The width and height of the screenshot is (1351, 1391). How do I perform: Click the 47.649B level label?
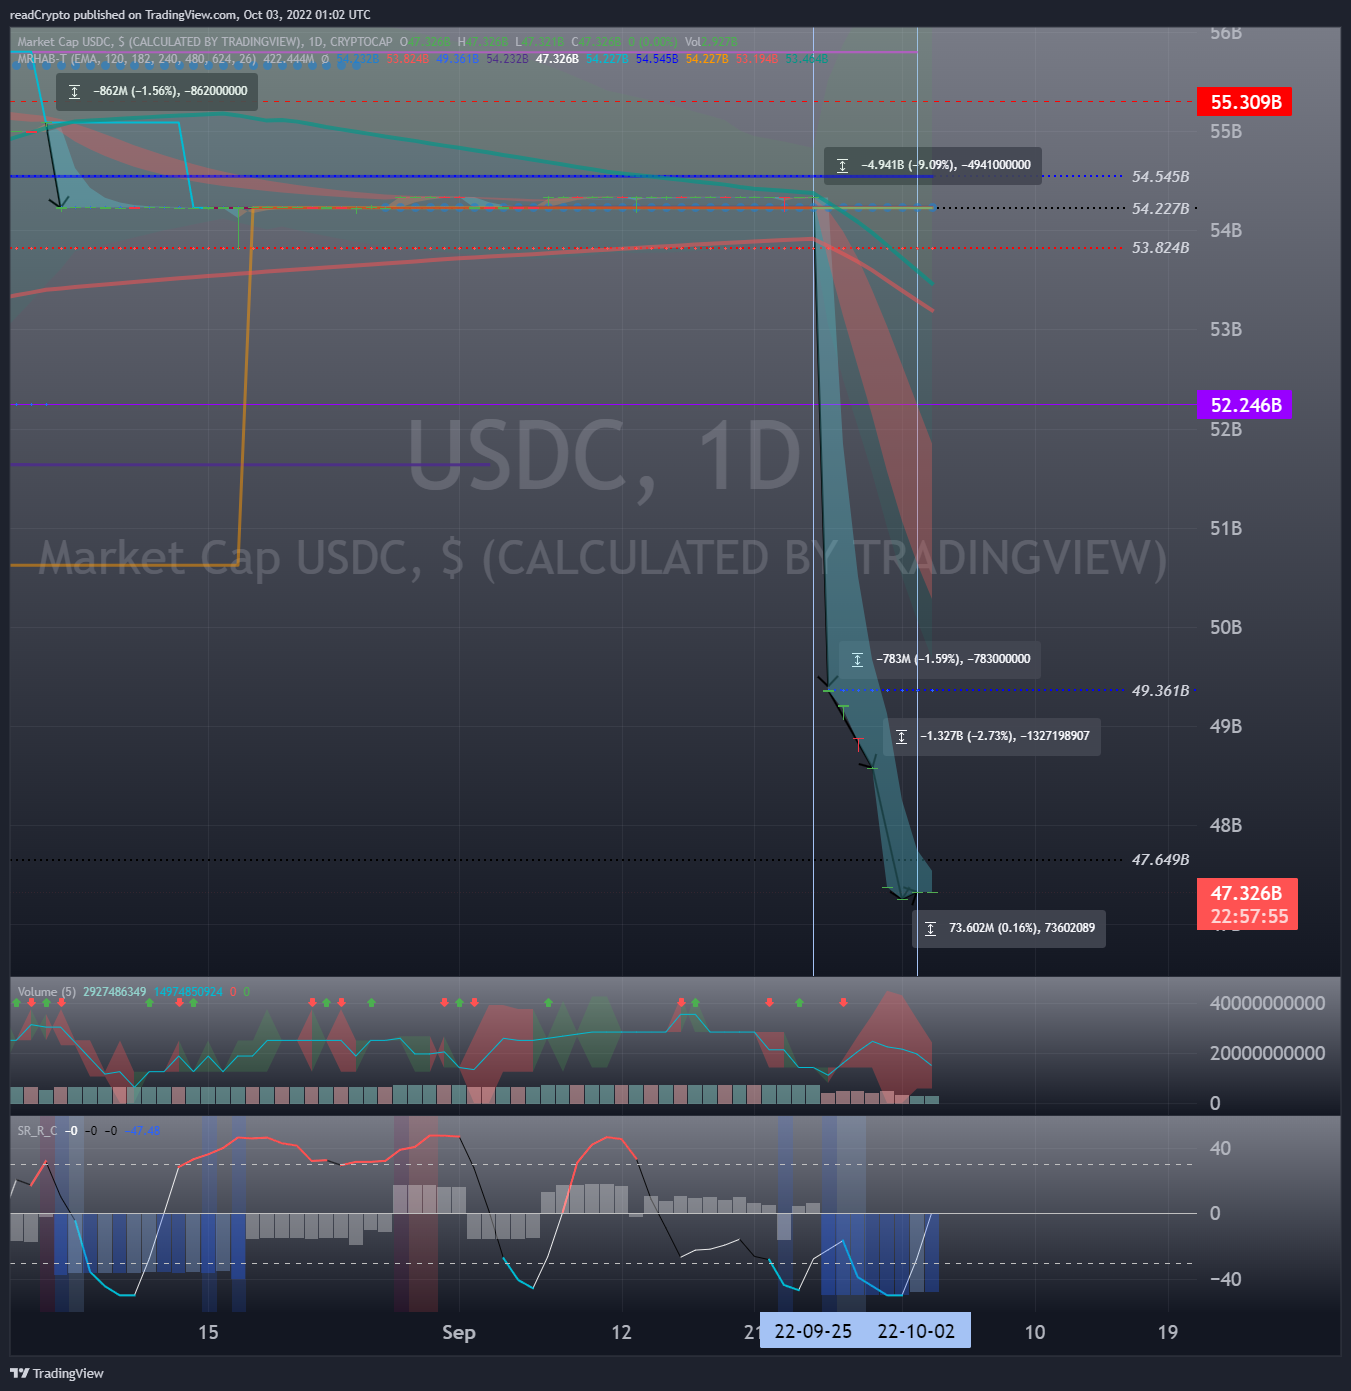(x=1160, y=860)
